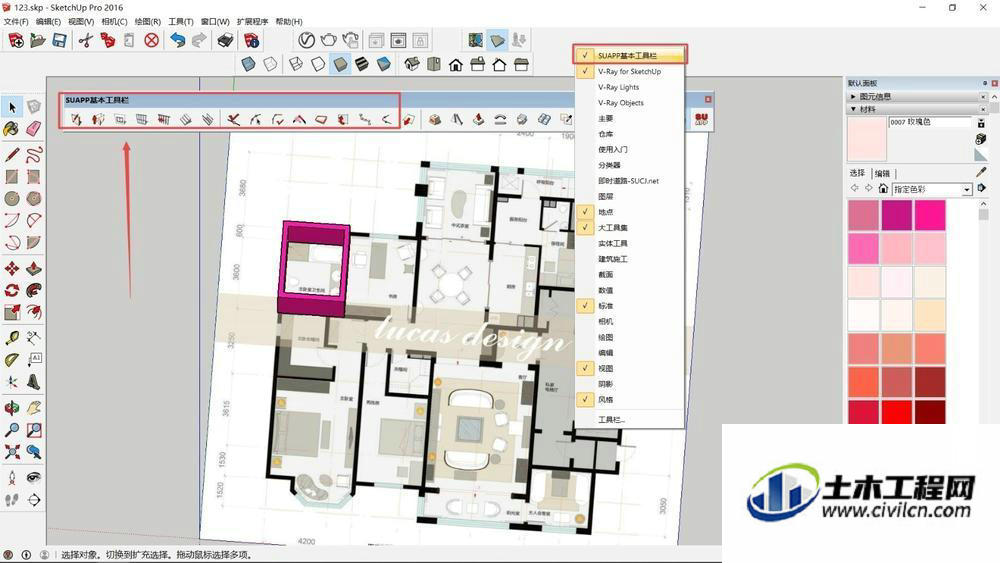Select the hot pink swatch top-right
Image resolution: width=1000 pixels, height=563 pixels.
pyautogui.click(x=930, y=214)
